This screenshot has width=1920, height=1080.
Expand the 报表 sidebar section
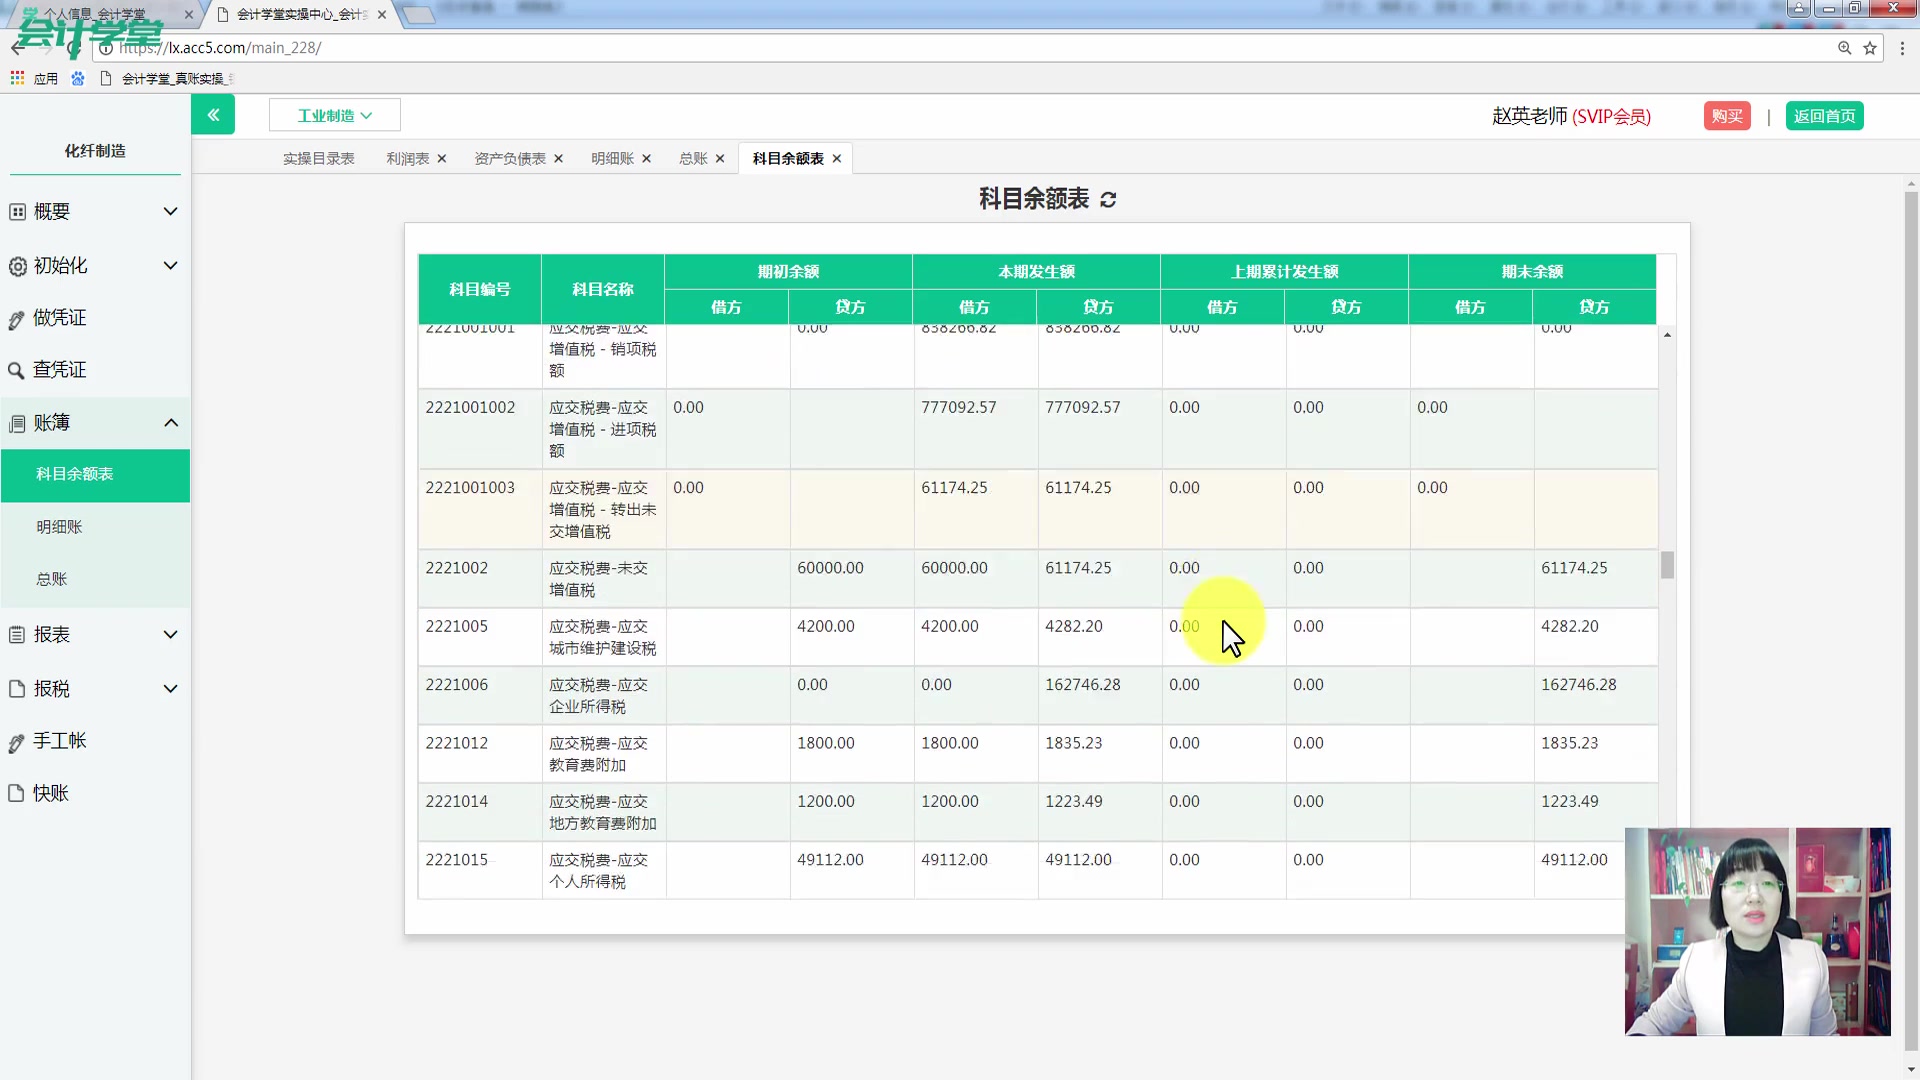pos(170,634)
